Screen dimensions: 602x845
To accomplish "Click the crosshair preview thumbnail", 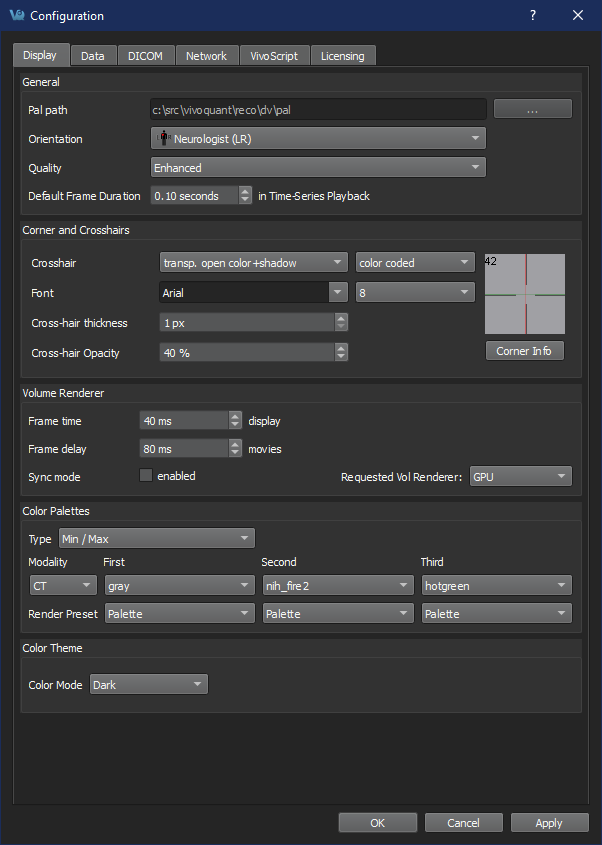I will coord(524,295).
